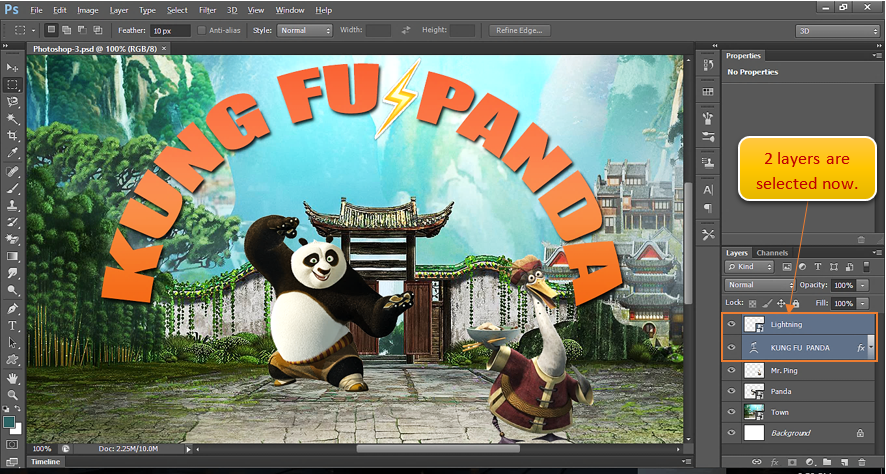Image resolution: width=886 pixels, height=474 pixels.
Task: Toggle Quick Mask mode icon
Action: point(12,445)
